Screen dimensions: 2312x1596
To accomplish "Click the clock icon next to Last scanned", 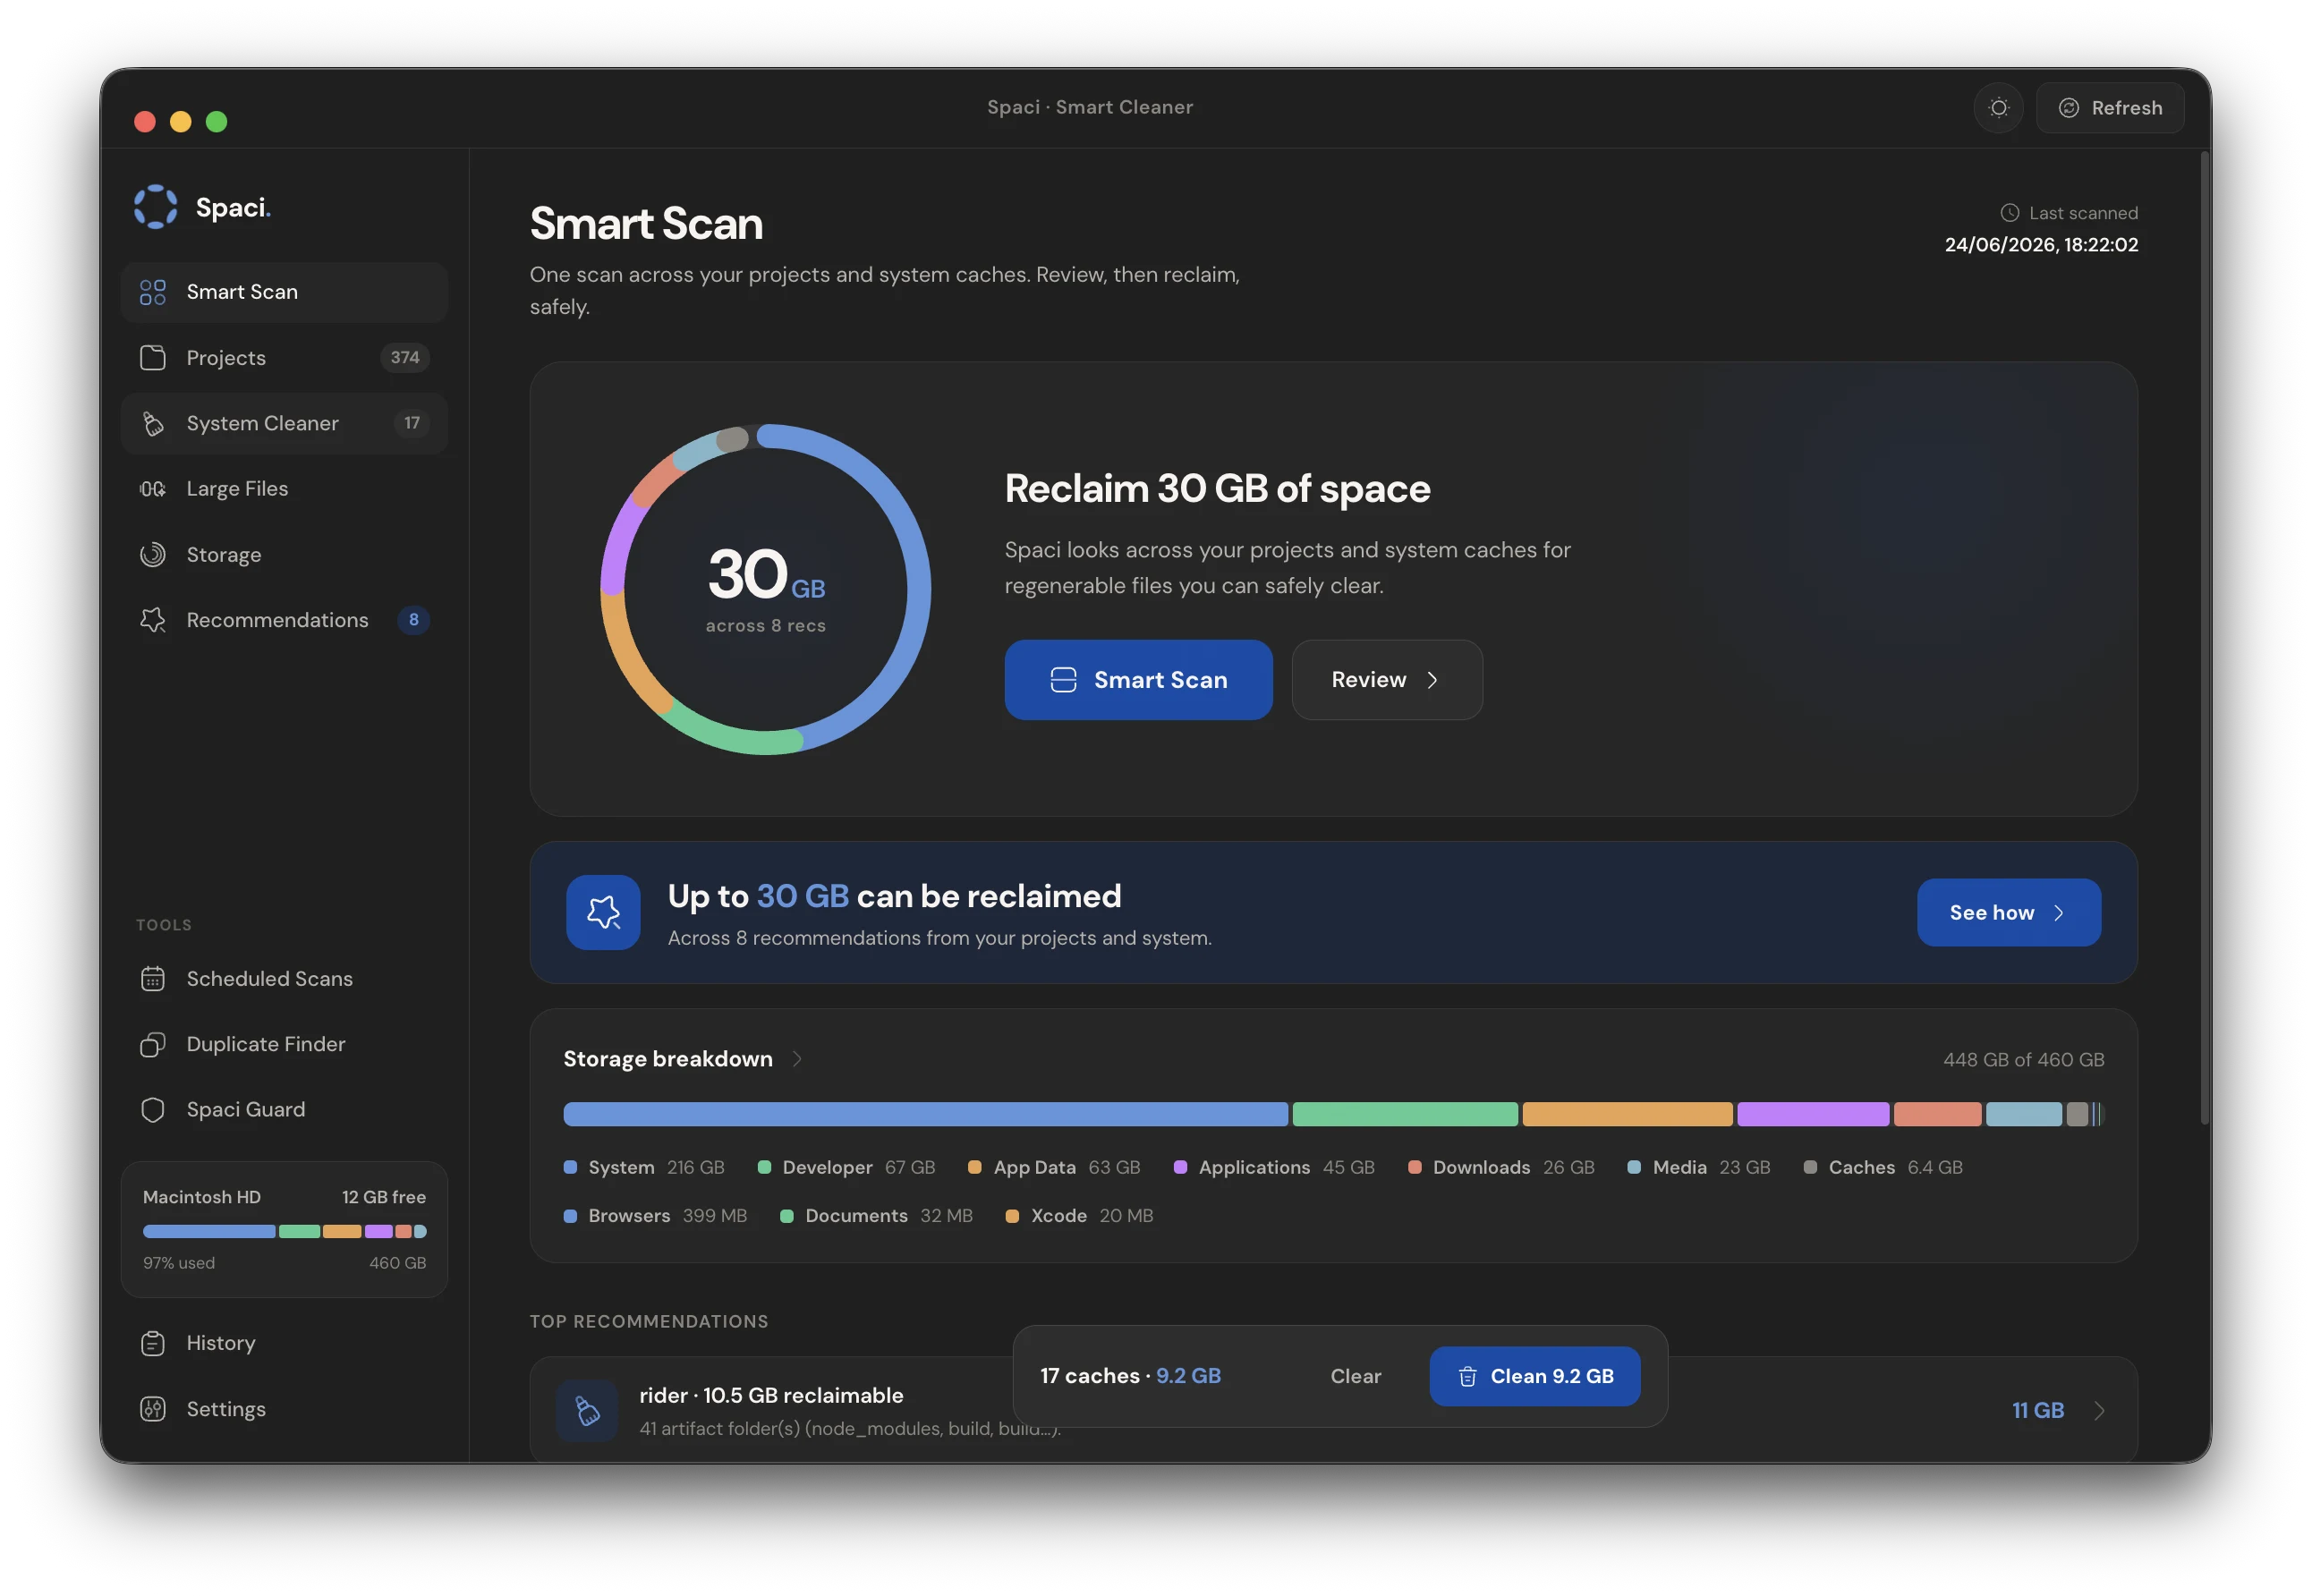I will 2009,213.
